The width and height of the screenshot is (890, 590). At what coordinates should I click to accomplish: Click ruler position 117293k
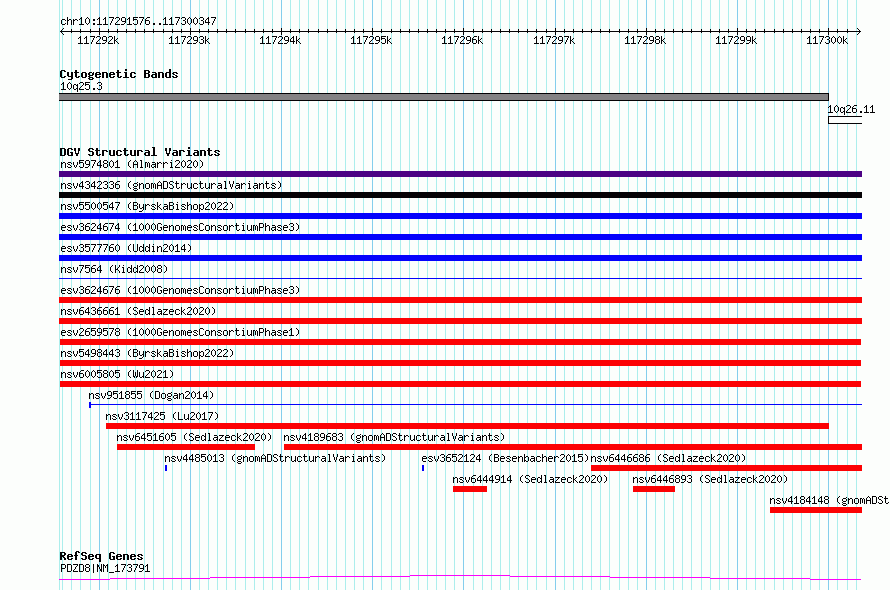(x=189, y=40)
